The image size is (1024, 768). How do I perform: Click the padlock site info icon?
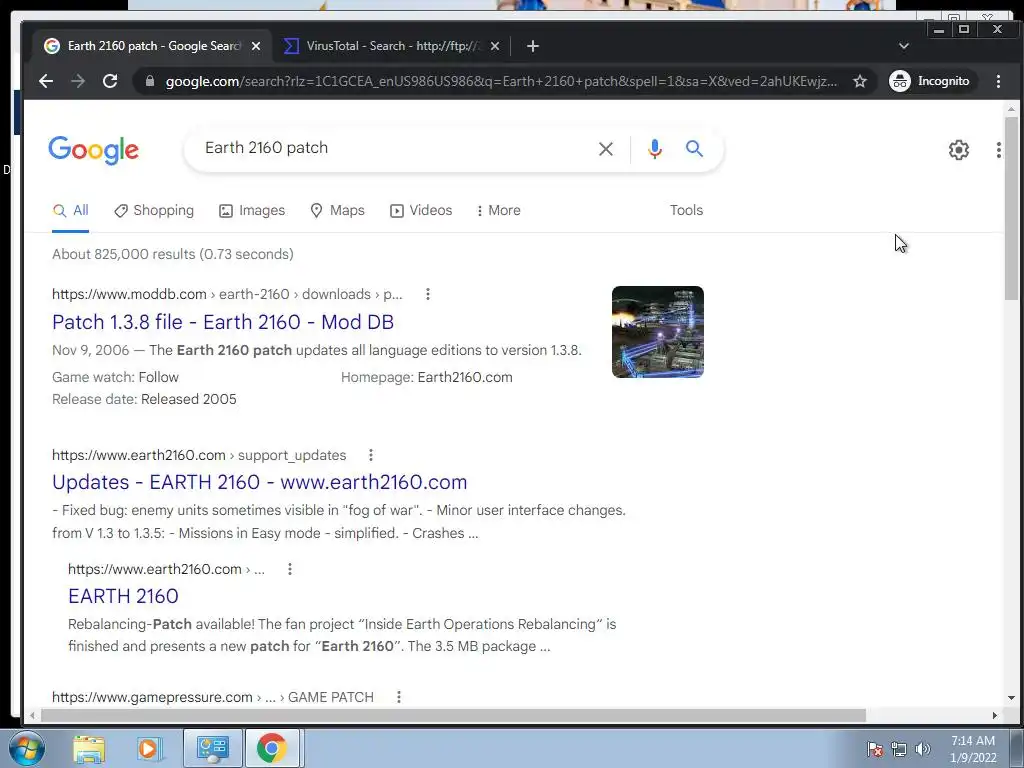point(150,82)
